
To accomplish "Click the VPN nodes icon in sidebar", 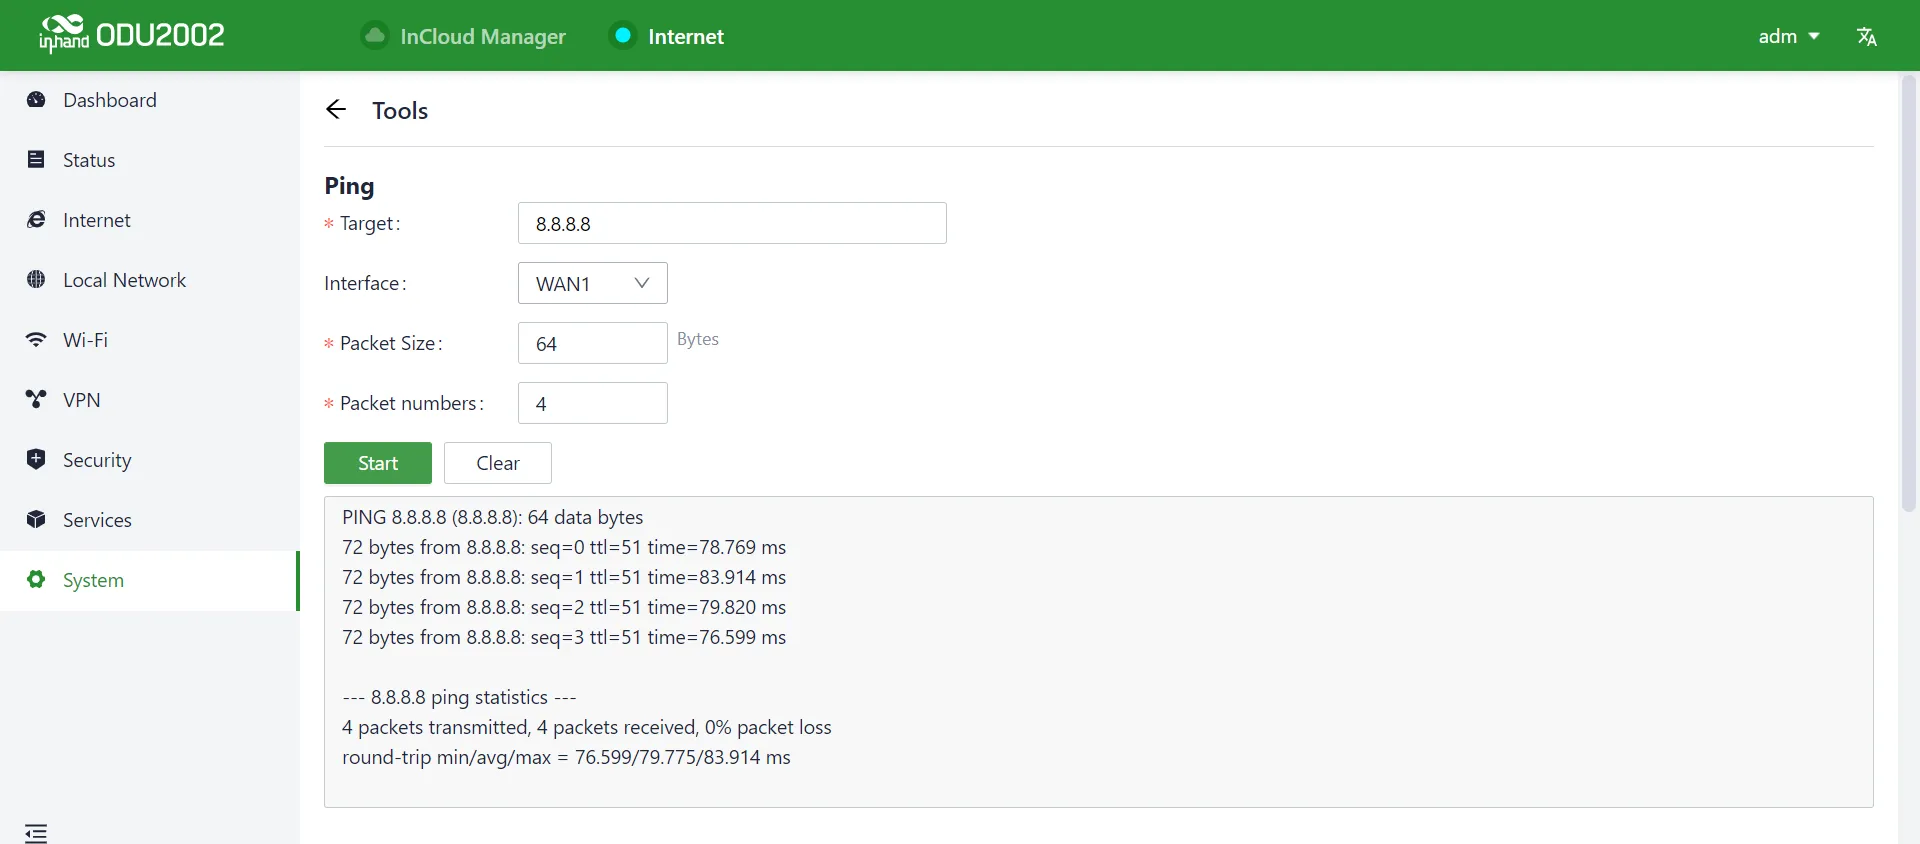I will click(36, 400).
